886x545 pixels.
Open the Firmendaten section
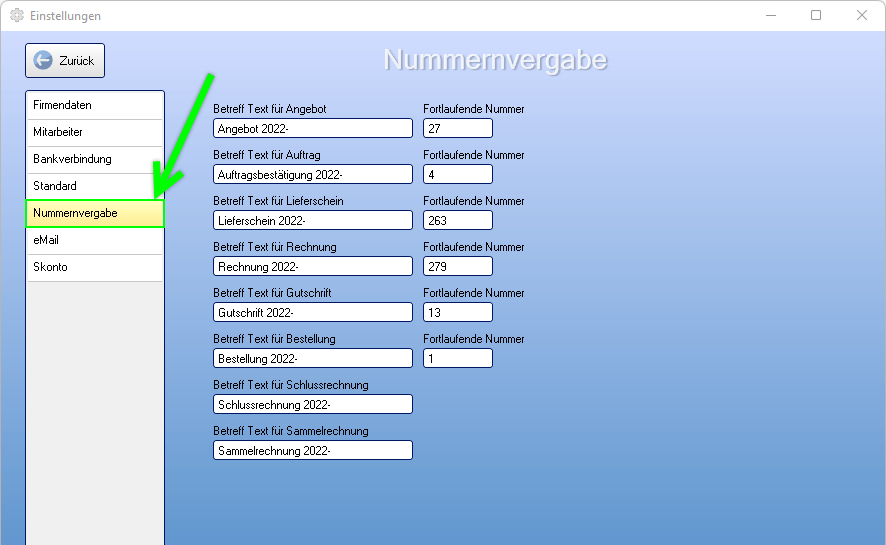[94, 105]
